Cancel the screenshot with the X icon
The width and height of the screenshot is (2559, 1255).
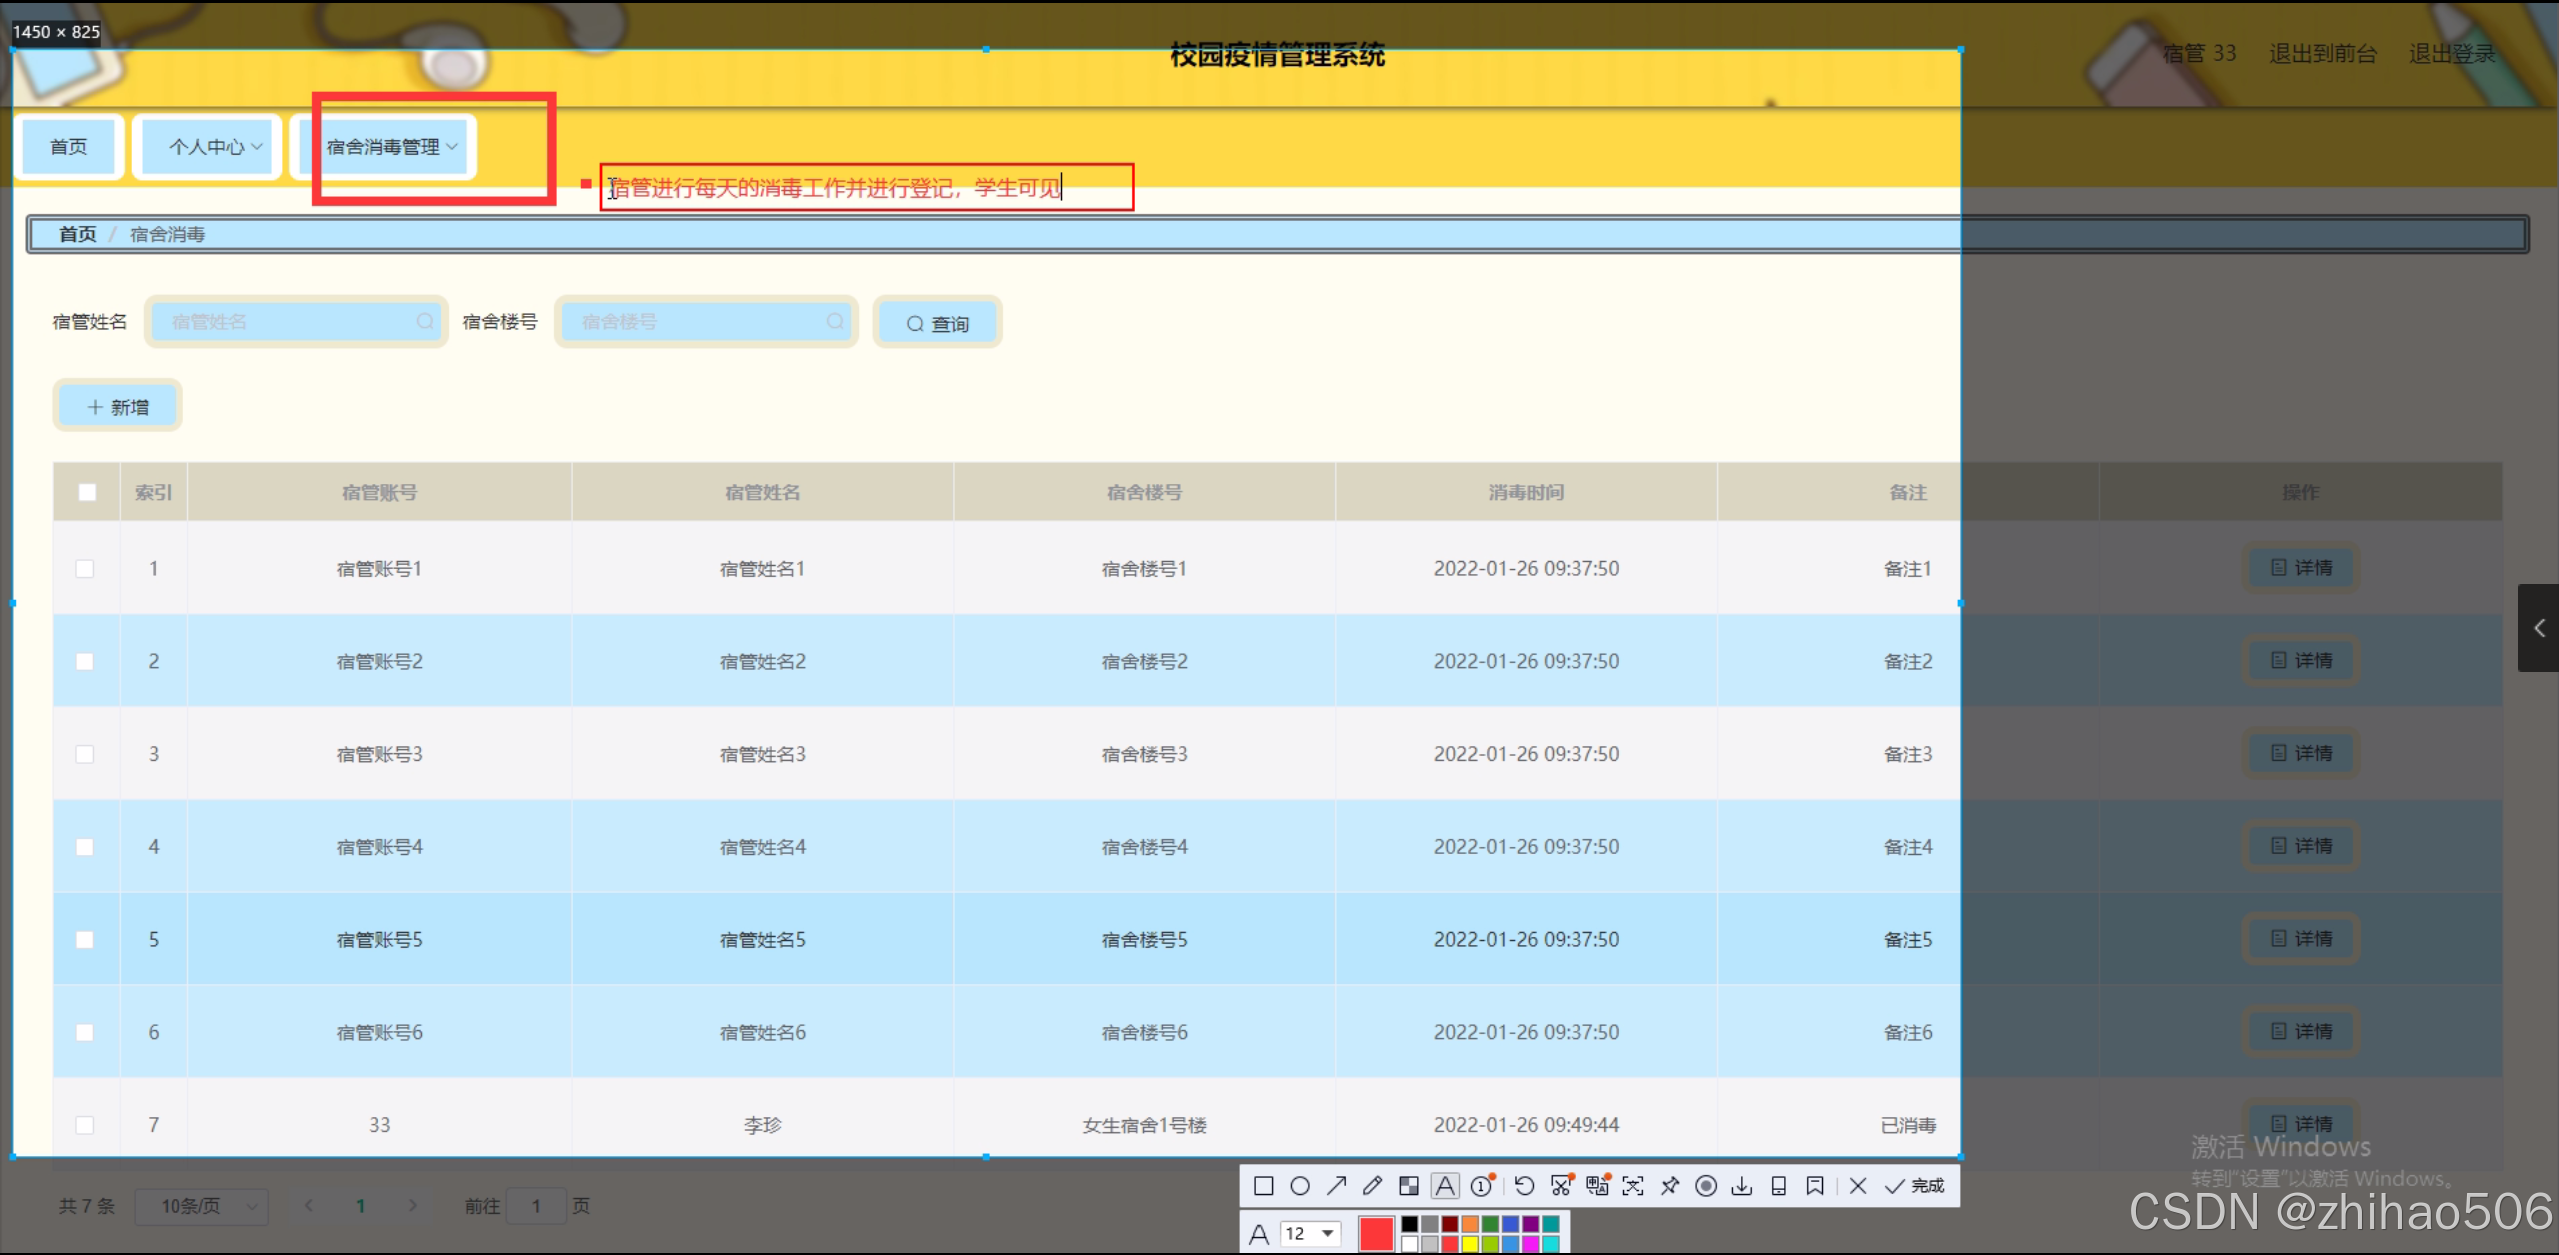(1858, 1186)
